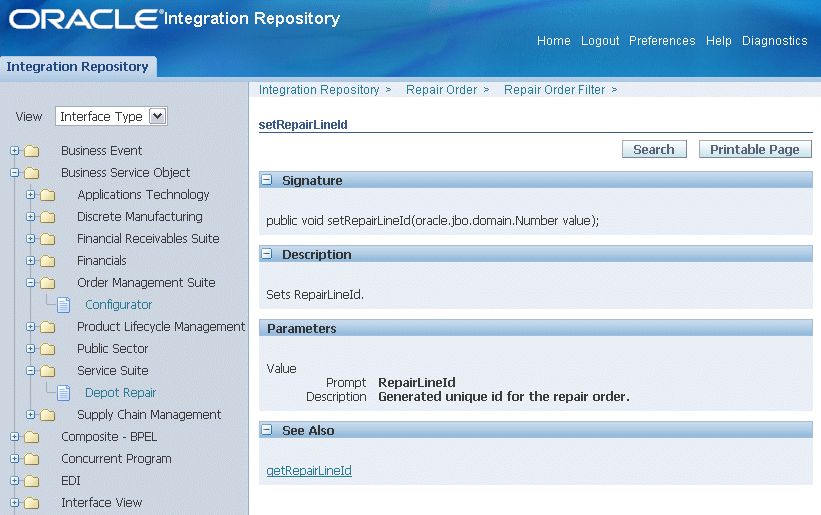Viewport: 821px width, 515px height.
Task: Select the Concurrent Program label
Action: (116, 458)
